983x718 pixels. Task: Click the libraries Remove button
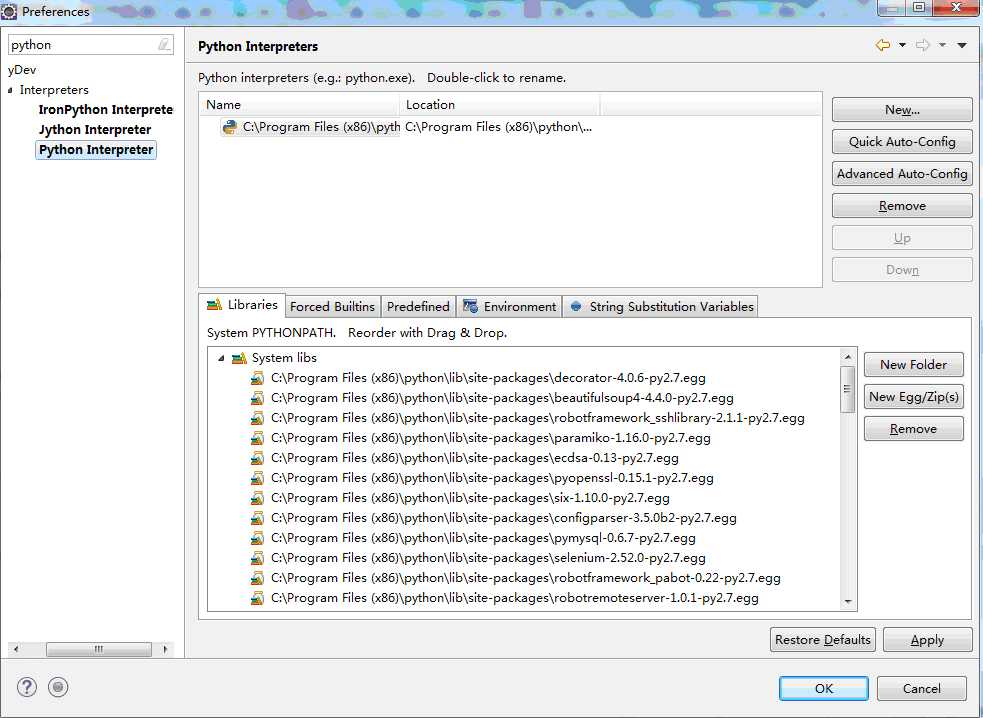913,429
